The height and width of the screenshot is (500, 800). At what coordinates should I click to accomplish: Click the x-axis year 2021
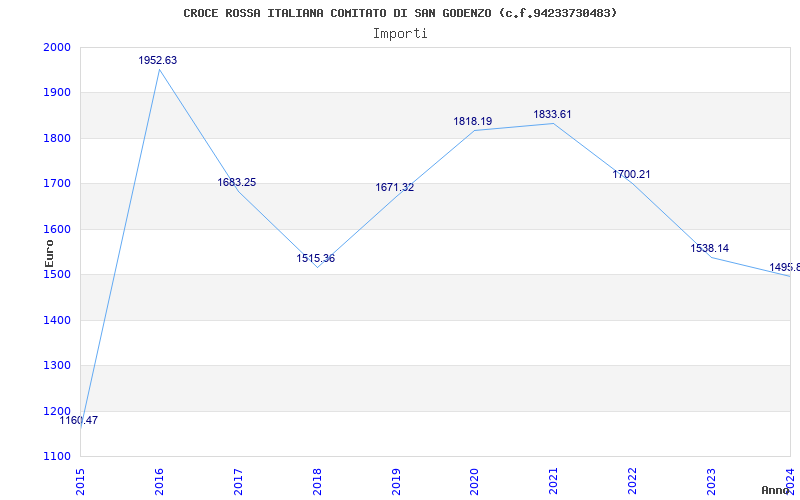(x=554, y=481)
